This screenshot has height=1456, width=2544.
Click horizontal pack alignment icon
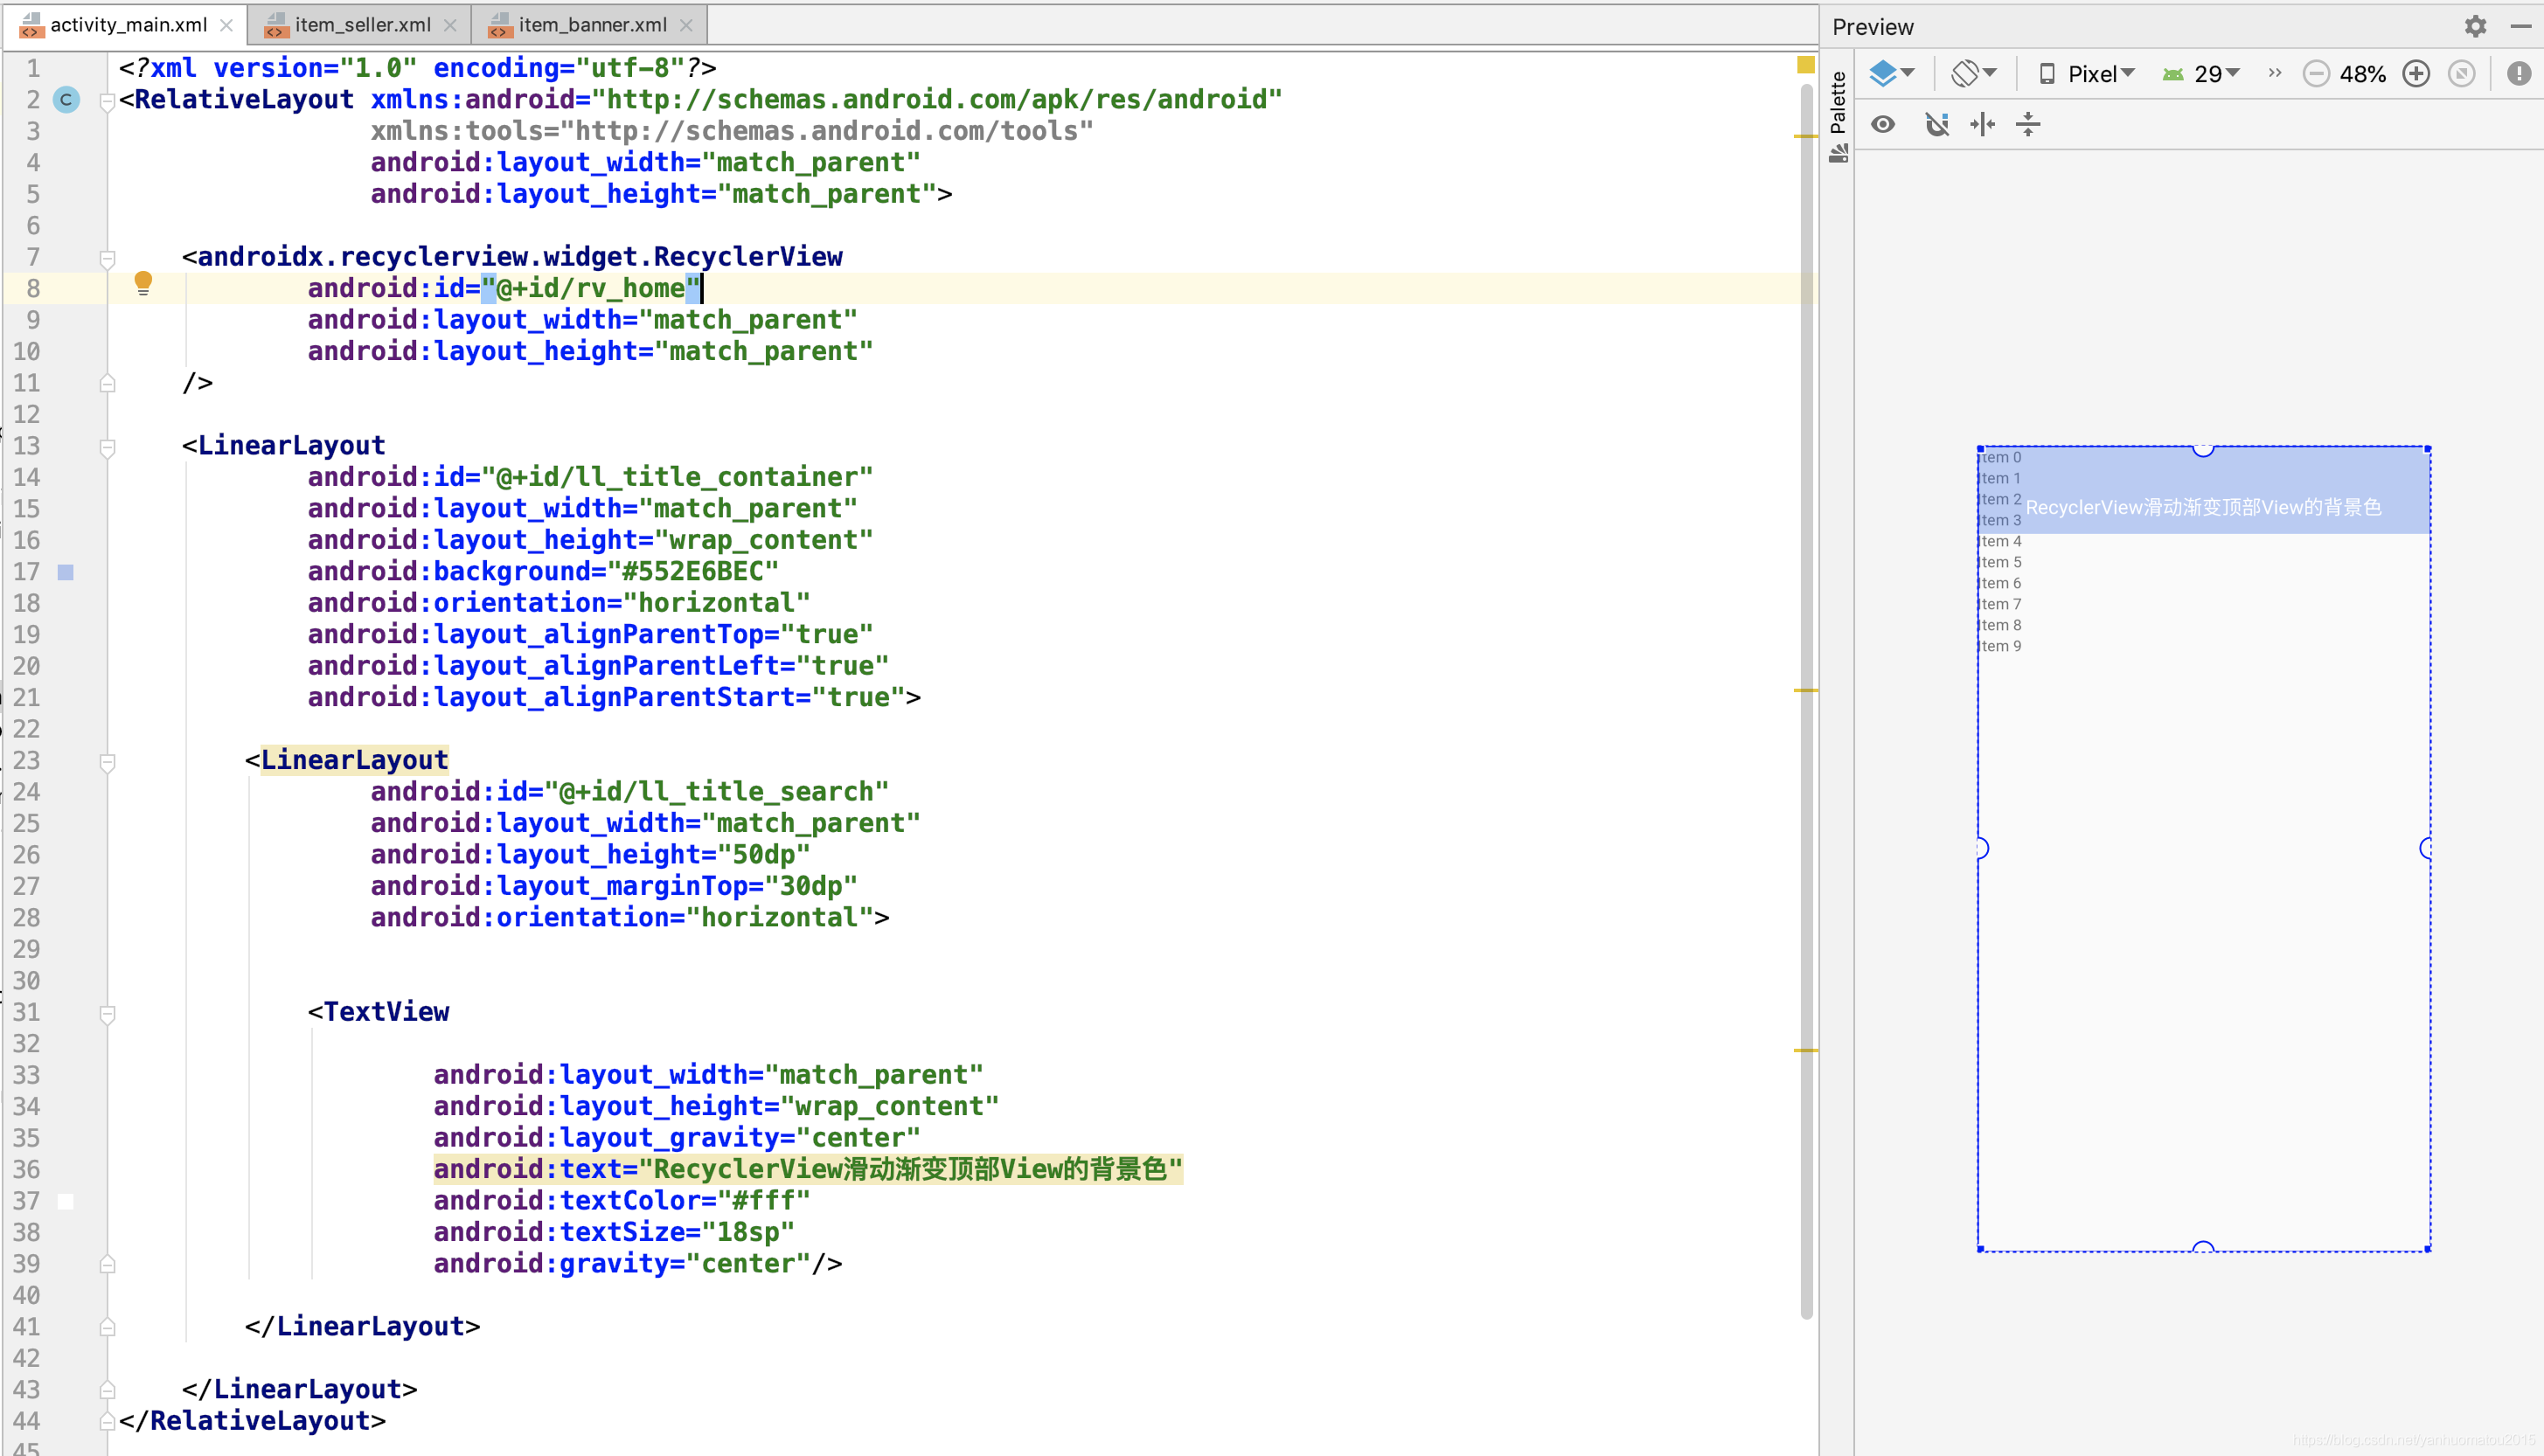pos(1982,124)
